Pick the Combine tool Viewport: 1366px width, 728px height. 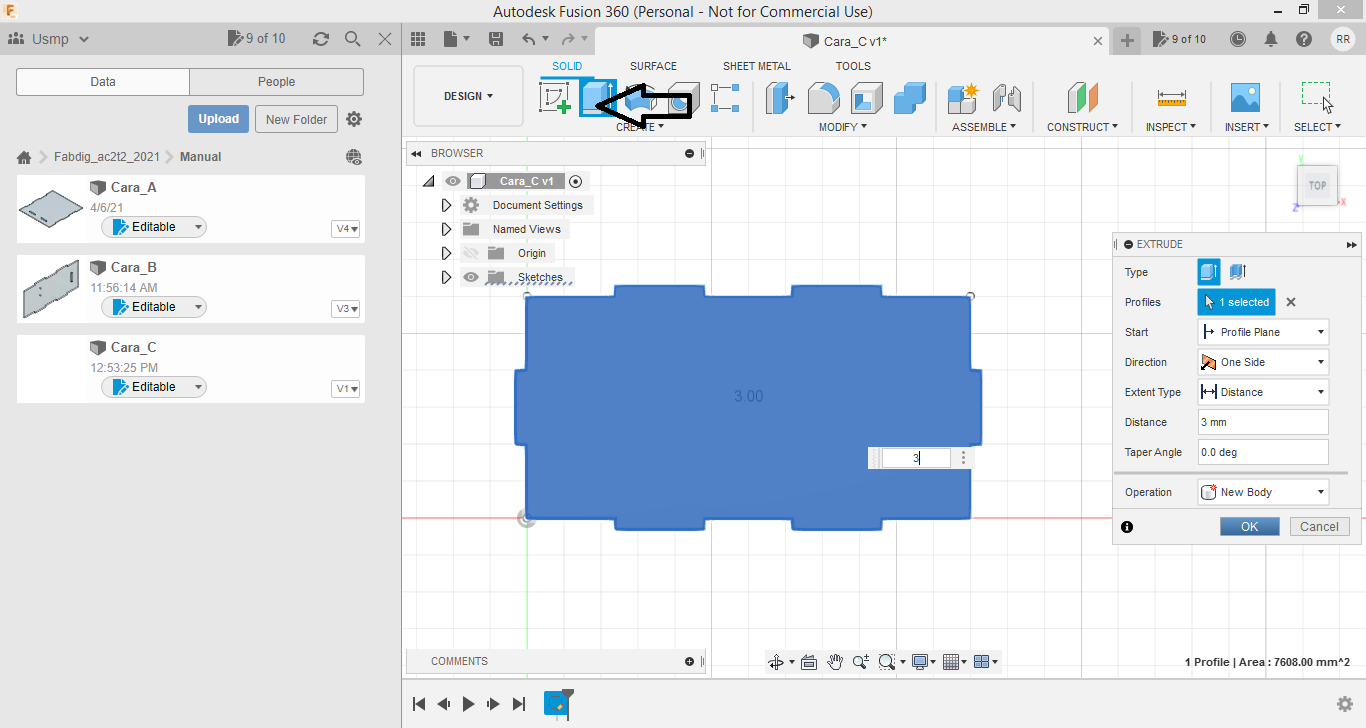pos(910,98)
